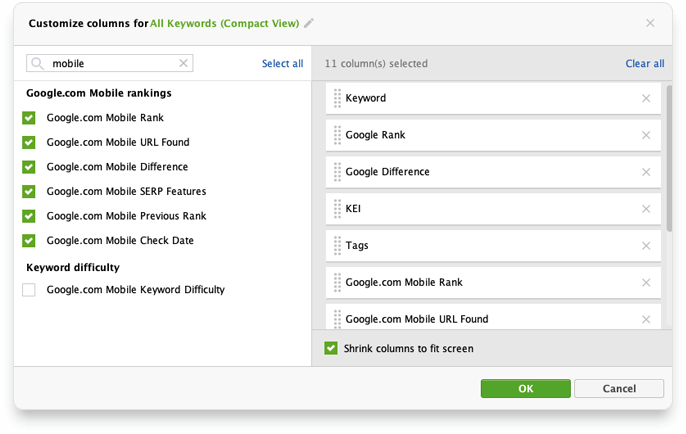The image size is (686, 434).
Task: Click the selected columns list scrollbar
Action: click(x=669, y=158)
